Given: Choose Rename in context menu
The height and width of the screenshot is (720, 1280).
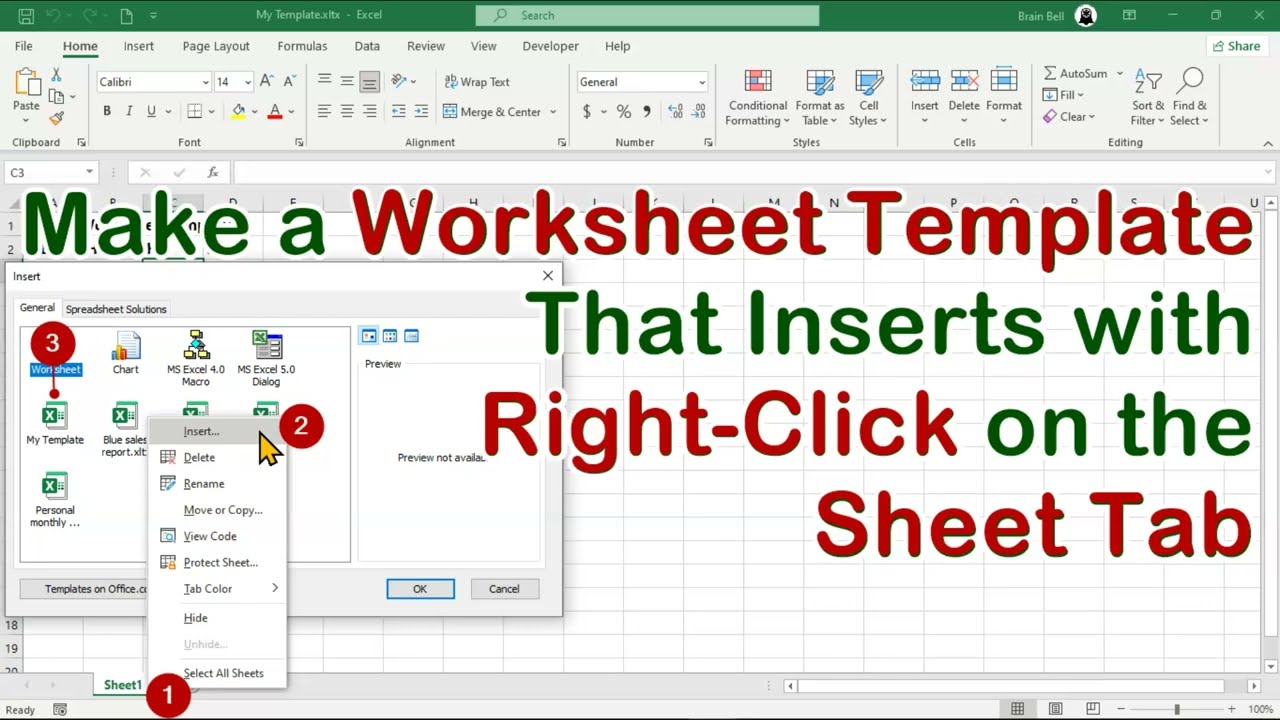Looking at the screenshot, I should (217, 484).
